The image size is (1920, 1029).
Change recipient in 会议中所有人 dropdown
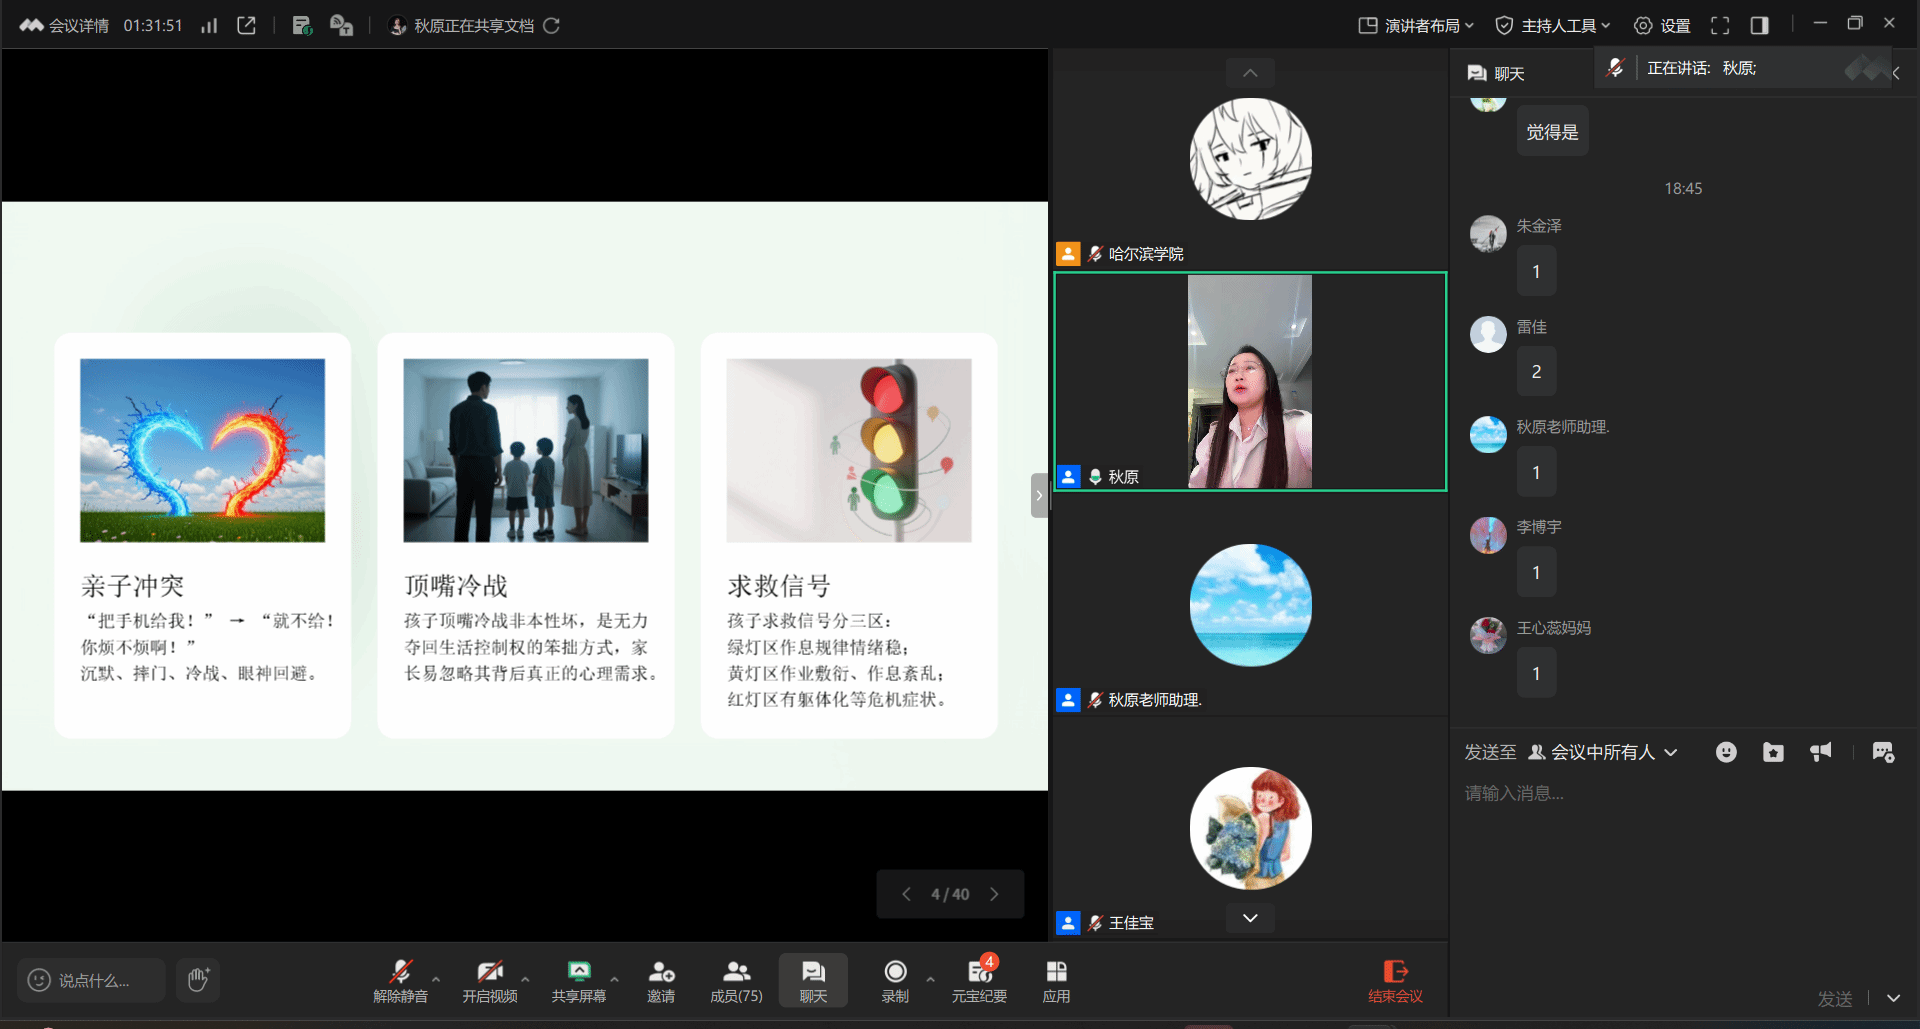click(1603, 752)
